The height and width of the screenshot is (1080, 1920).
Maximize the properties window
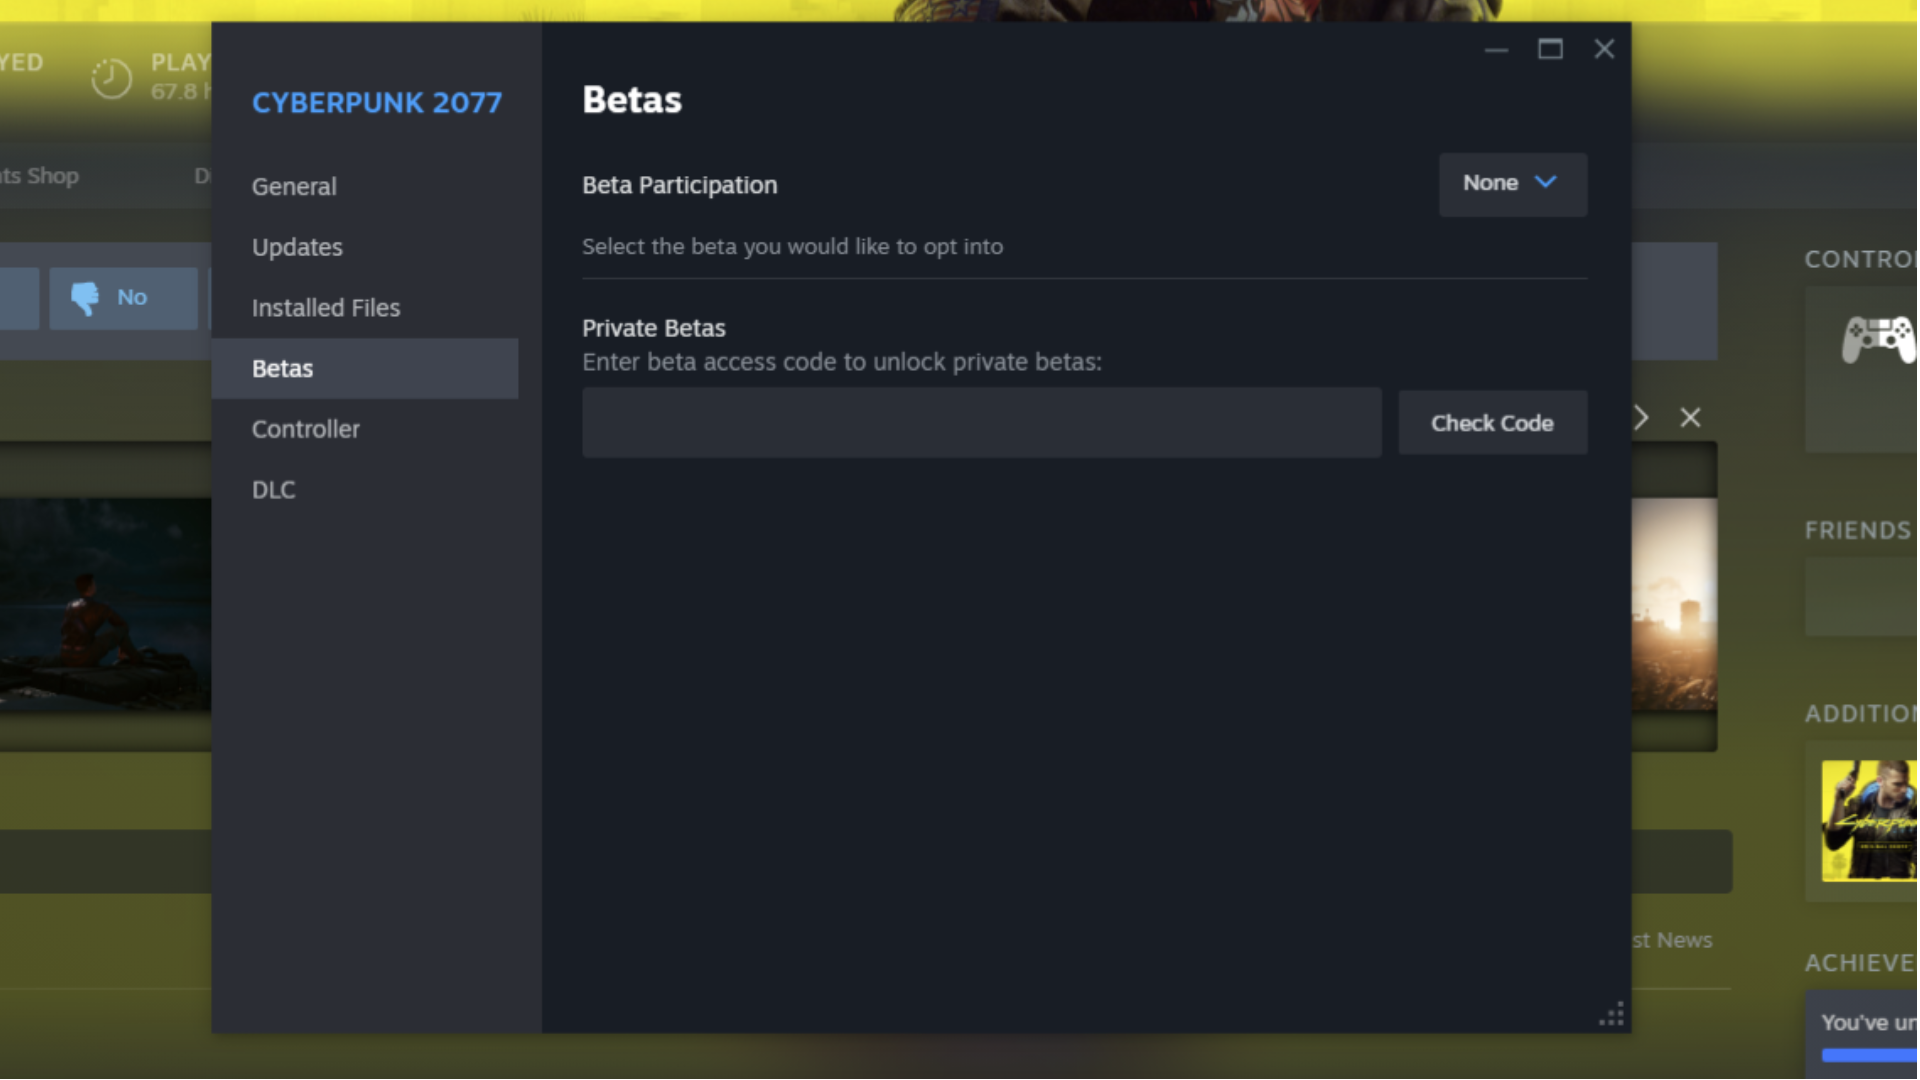(x=1550, y=50)
